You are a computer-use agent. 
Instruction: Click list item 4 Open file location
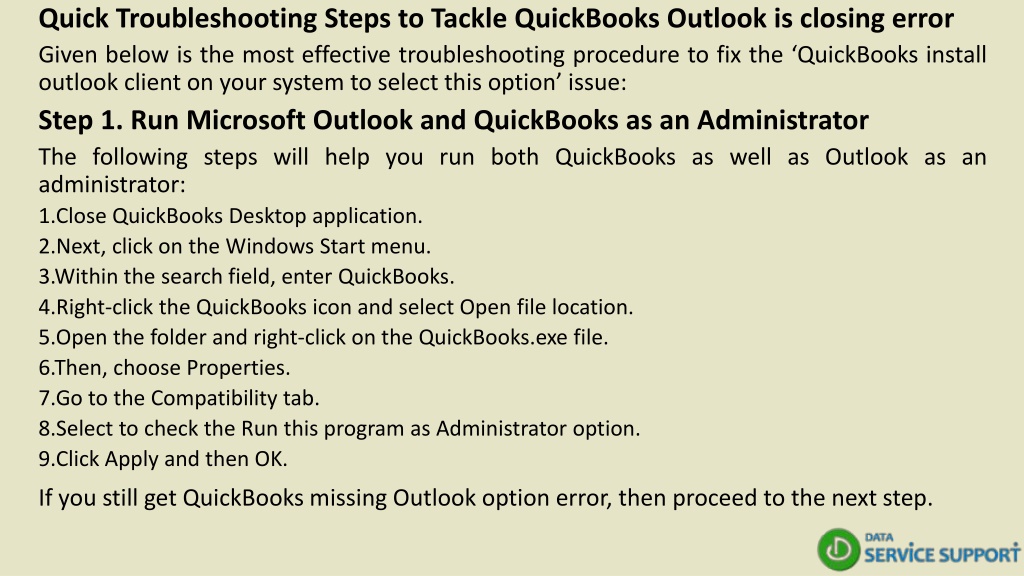[336, 307]
